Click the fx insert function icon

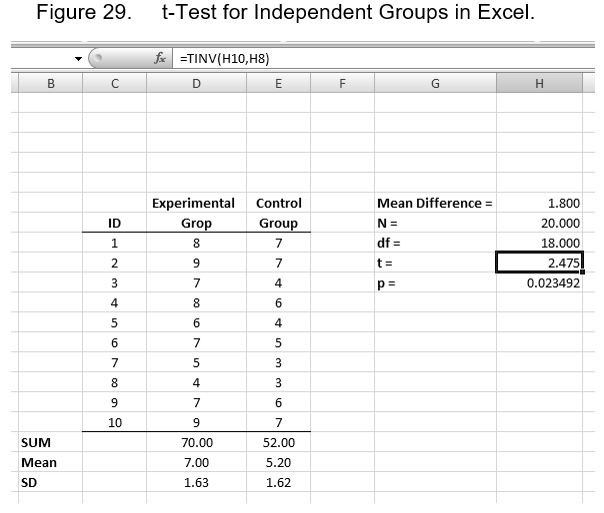coord(160,59)
